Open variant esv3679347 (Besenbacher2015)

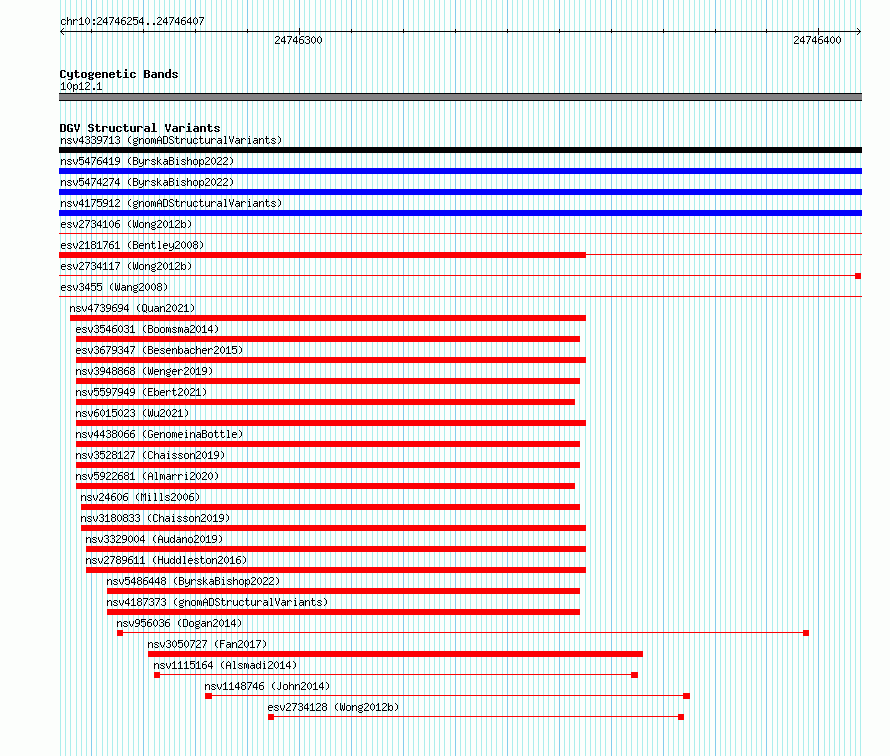click(159, 350)
